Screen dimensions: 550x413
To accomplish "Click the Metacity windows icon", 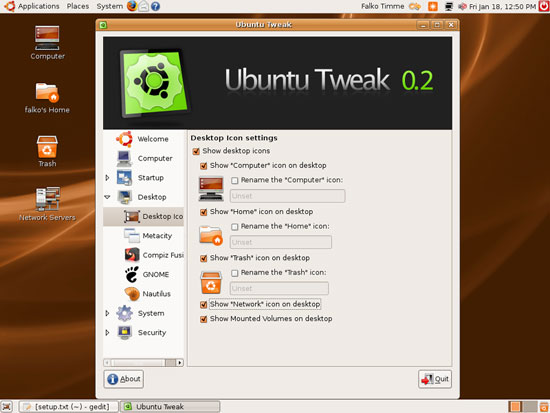I will pyautogui.click(x=132, y=236).
